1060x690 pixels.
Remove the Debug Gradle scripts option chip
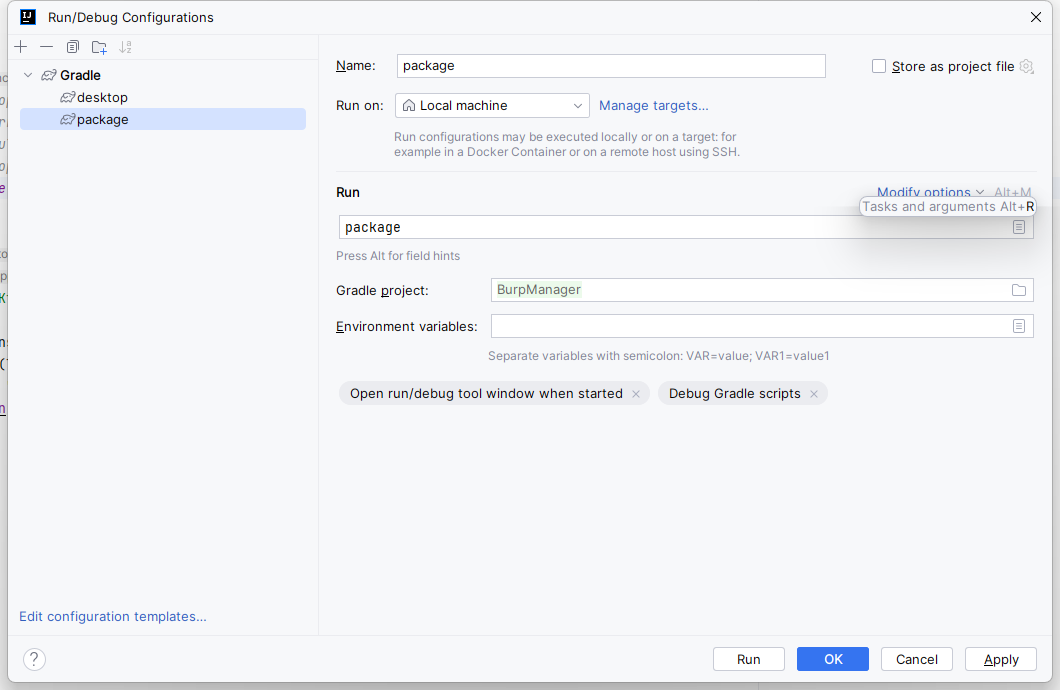click(814, 394)
